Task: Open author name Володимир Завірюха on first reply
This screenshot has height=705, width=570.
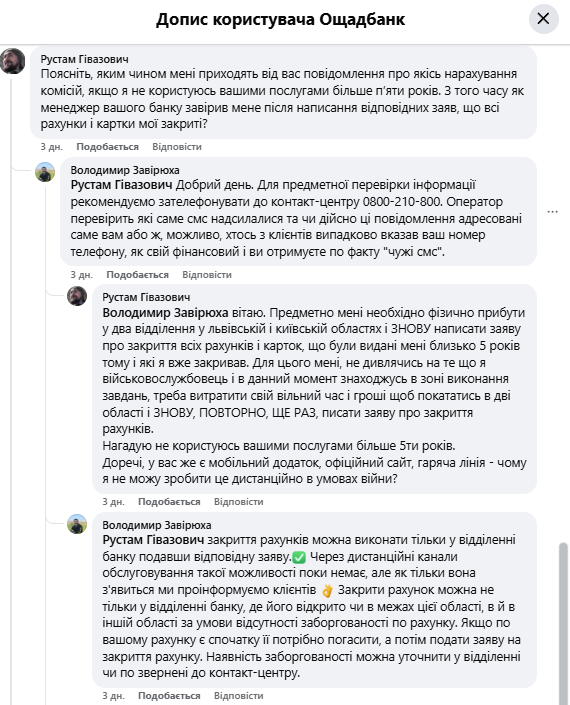Action: click(x=125, y=170)
